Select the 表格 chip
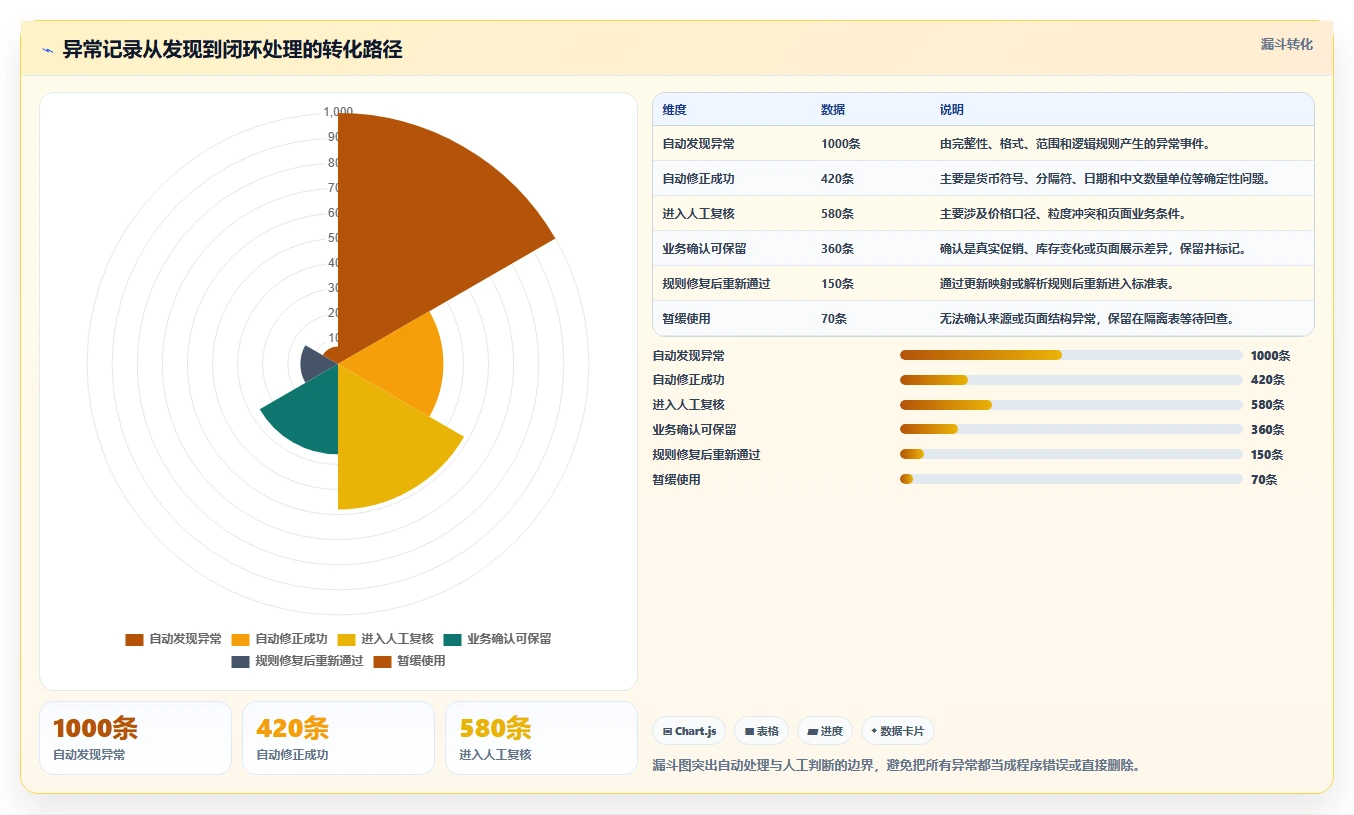 tap(762, 731)
